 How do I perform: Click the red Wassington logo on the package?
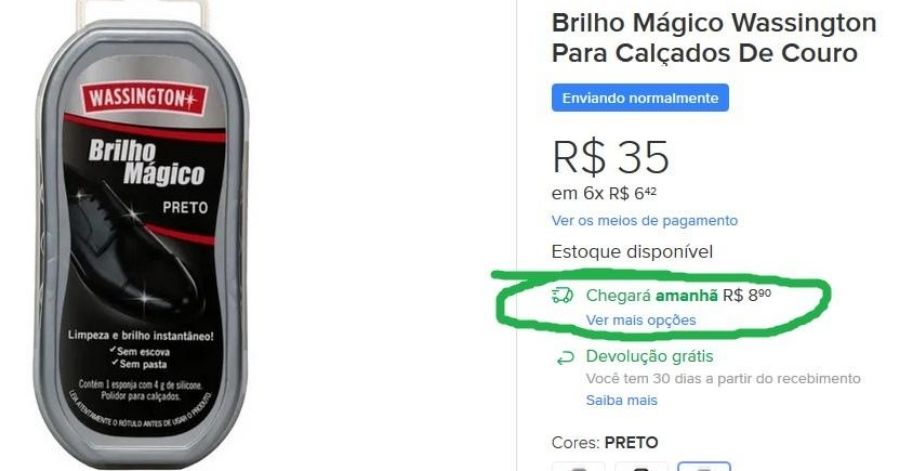143,98
